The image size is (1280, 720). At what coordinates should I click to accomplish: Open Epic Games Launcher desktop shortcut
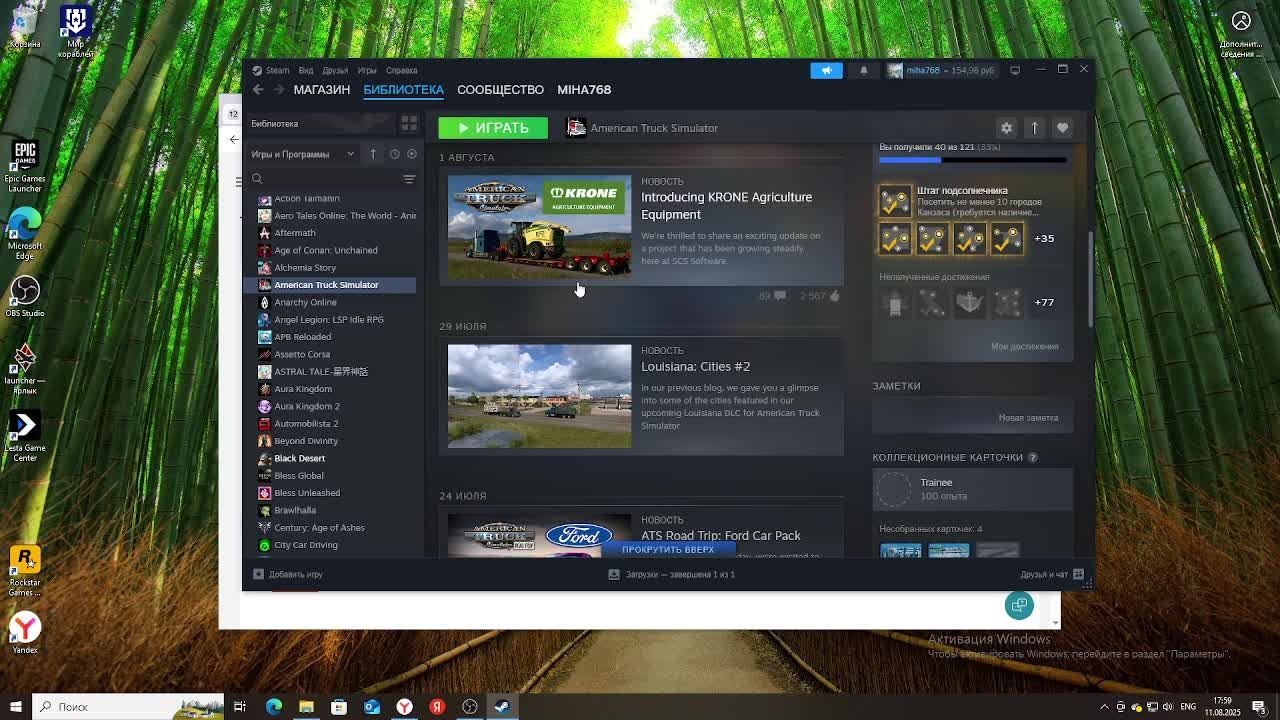tap(25, 167)
